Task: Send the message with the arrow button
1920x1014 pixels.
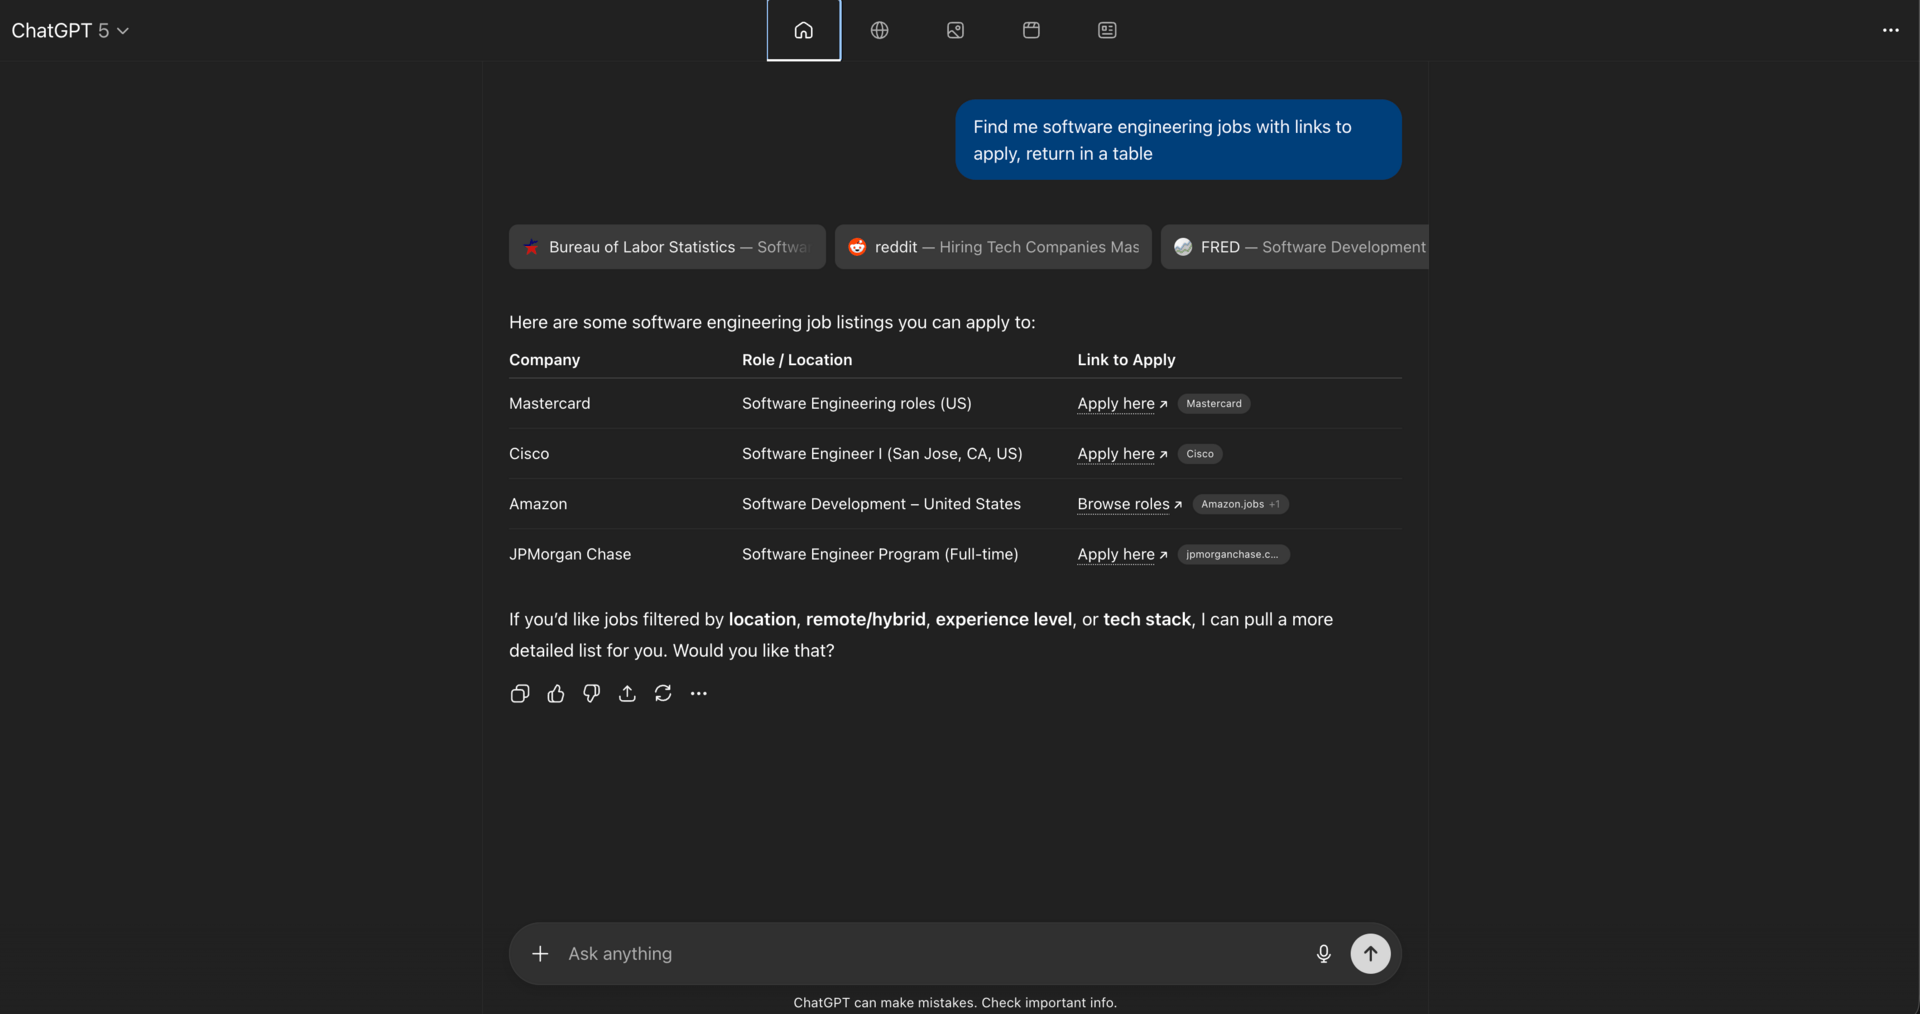Action: point(1371,954)
